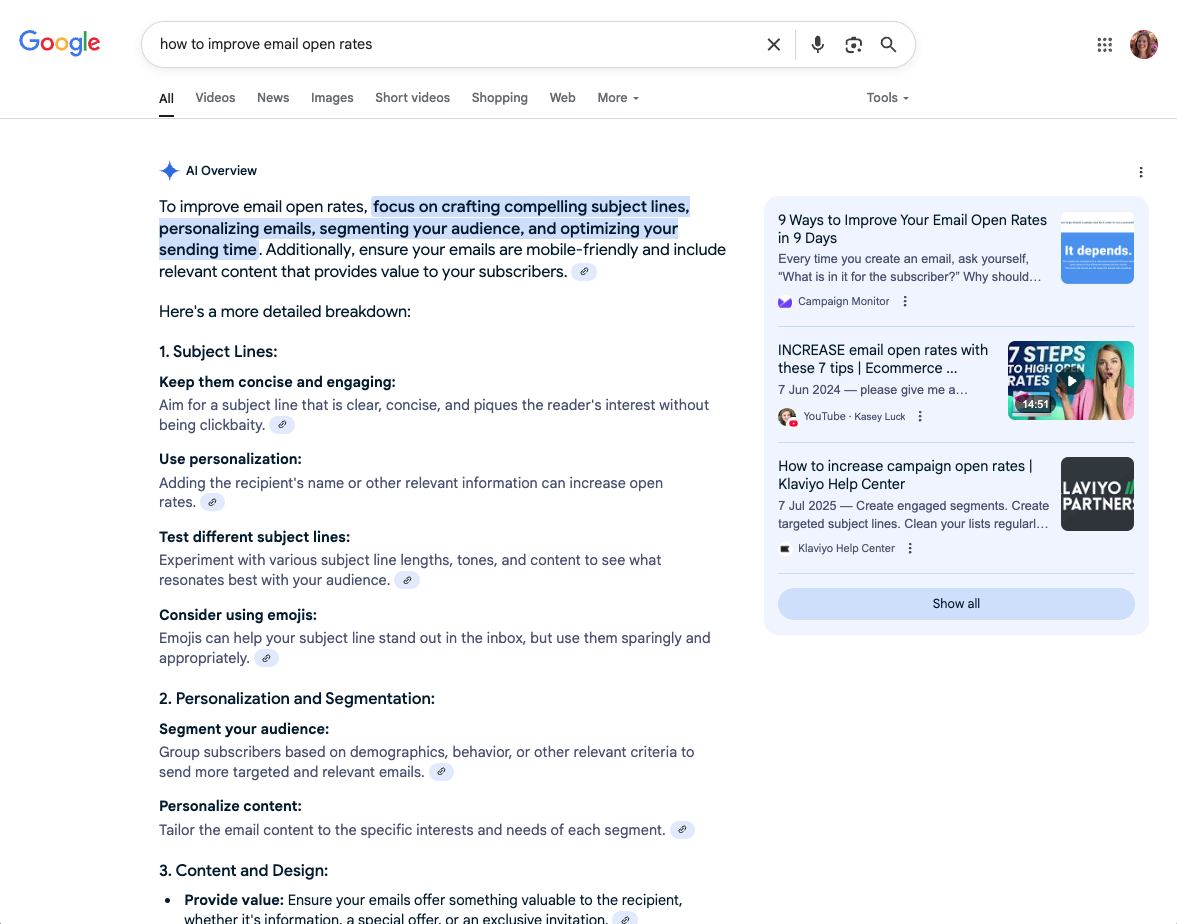Click 'Use personalization:' text
Screen dimensions: 1177x924
coord(230,459)
